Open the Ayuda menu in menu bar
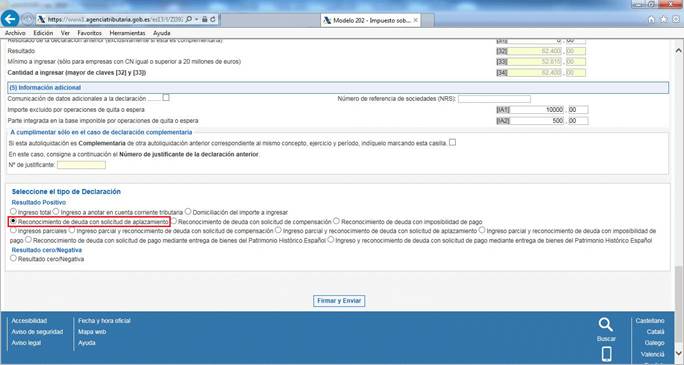 point(162,33)
